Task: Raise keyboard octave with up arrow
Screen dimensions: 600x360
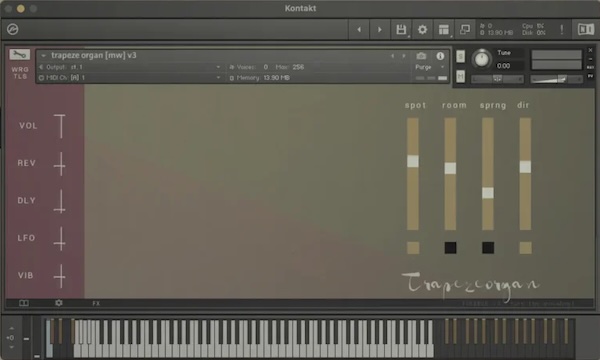Action: (x=11, y=329)
